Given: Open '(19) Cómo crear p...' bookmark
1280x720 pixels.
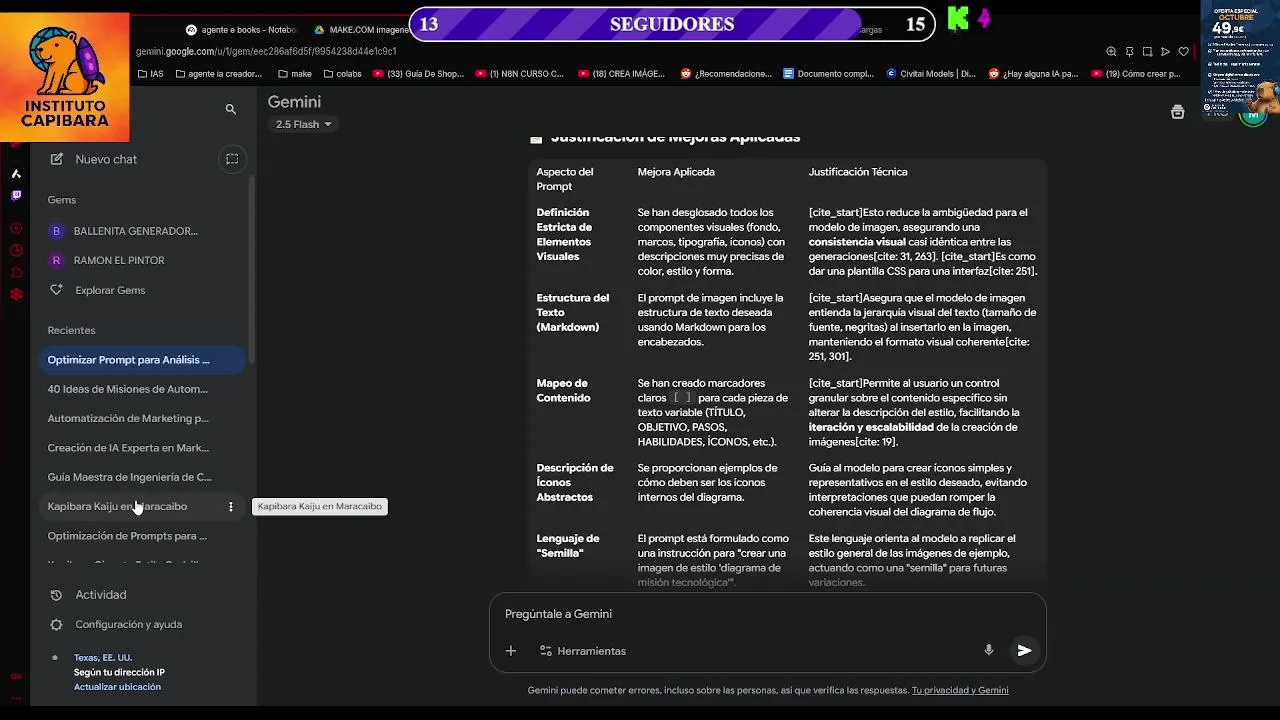Looking at the screenshot, I should pyautogui.click(x=1137, y=74).
